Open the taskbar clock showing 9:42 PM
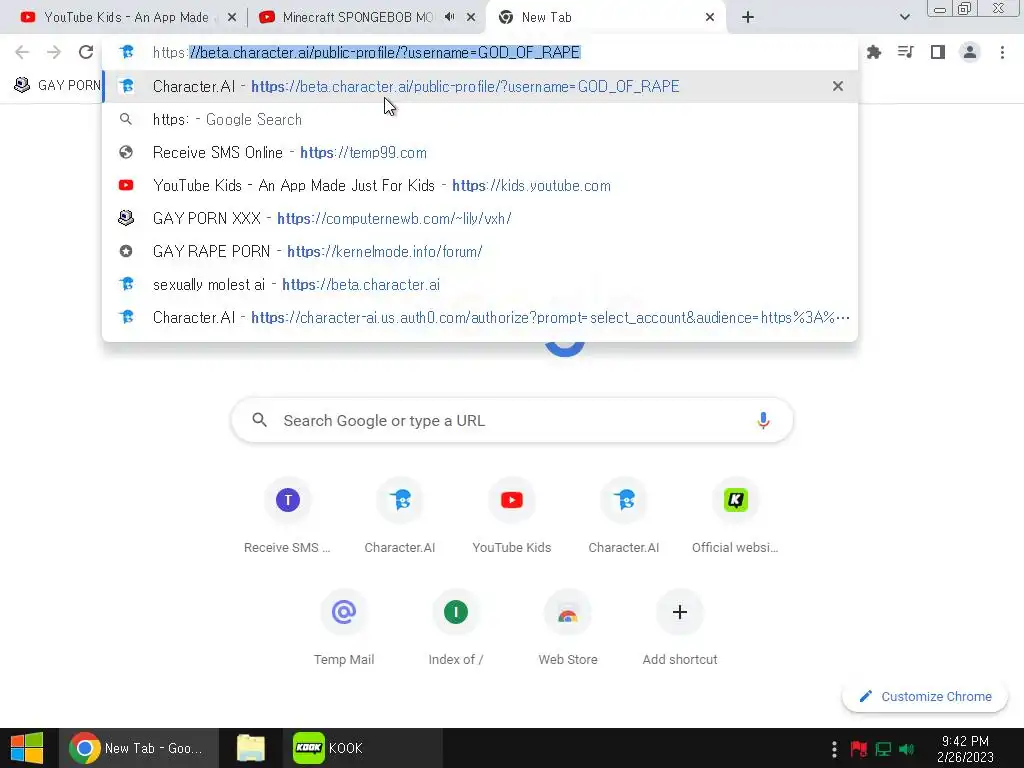Viewport: 1024px width, 768px height. pos(965,748)
